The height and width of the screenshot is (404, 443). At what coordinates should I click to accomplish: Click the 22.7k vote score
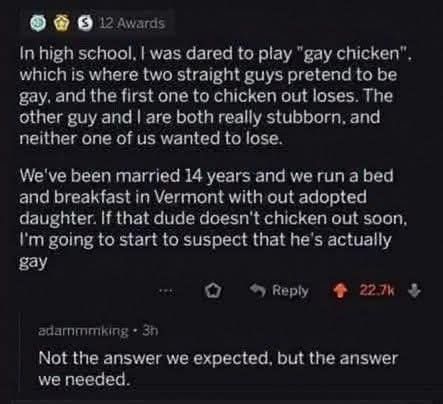point(377,291)
